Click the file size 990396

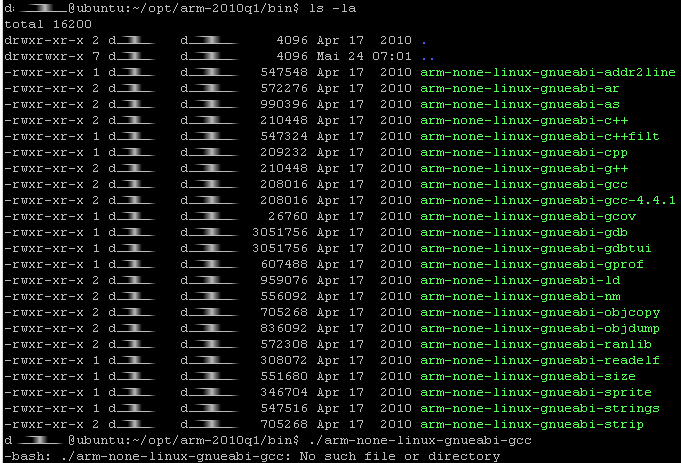(284, 104)
